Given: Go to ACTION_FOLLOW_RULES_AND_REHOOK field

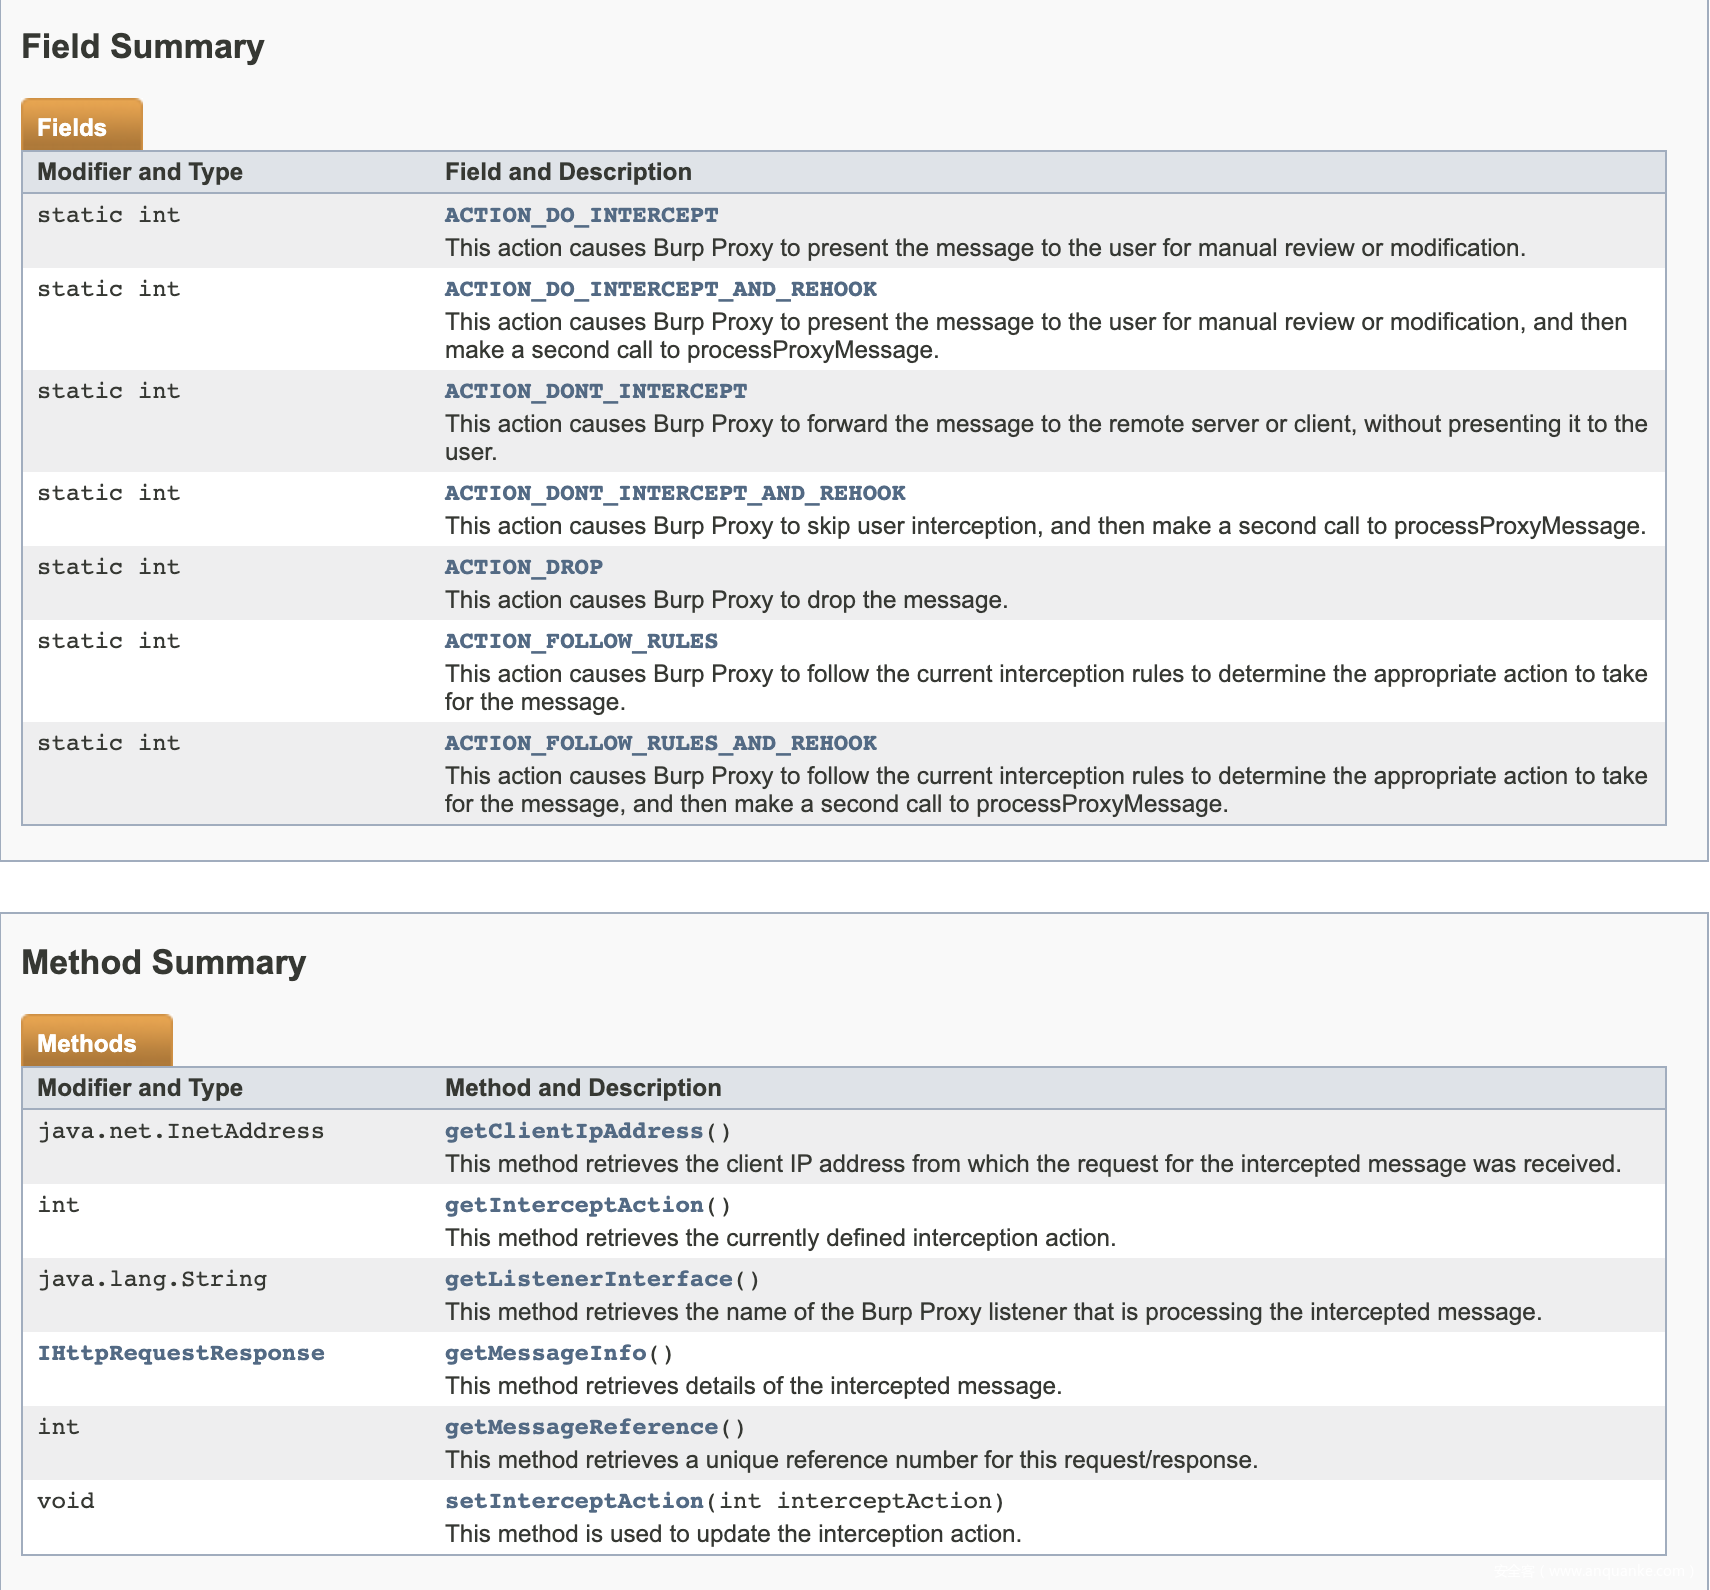Looking at the screenshot, I should [660, 743].
